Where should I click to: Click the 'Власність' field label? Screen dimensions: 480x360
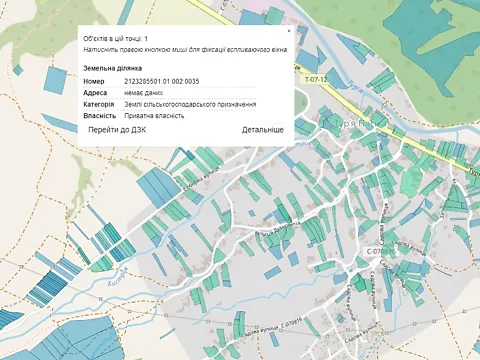(100, 116)
